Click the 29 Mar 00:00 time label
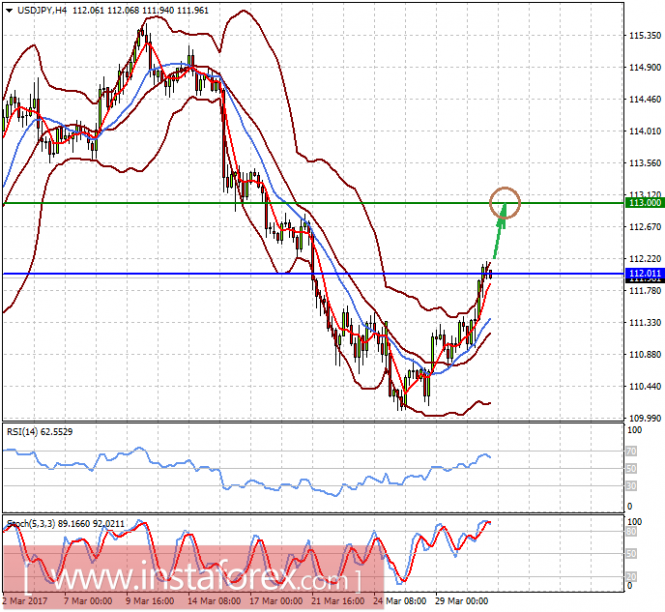 click(x=464, y=602)
